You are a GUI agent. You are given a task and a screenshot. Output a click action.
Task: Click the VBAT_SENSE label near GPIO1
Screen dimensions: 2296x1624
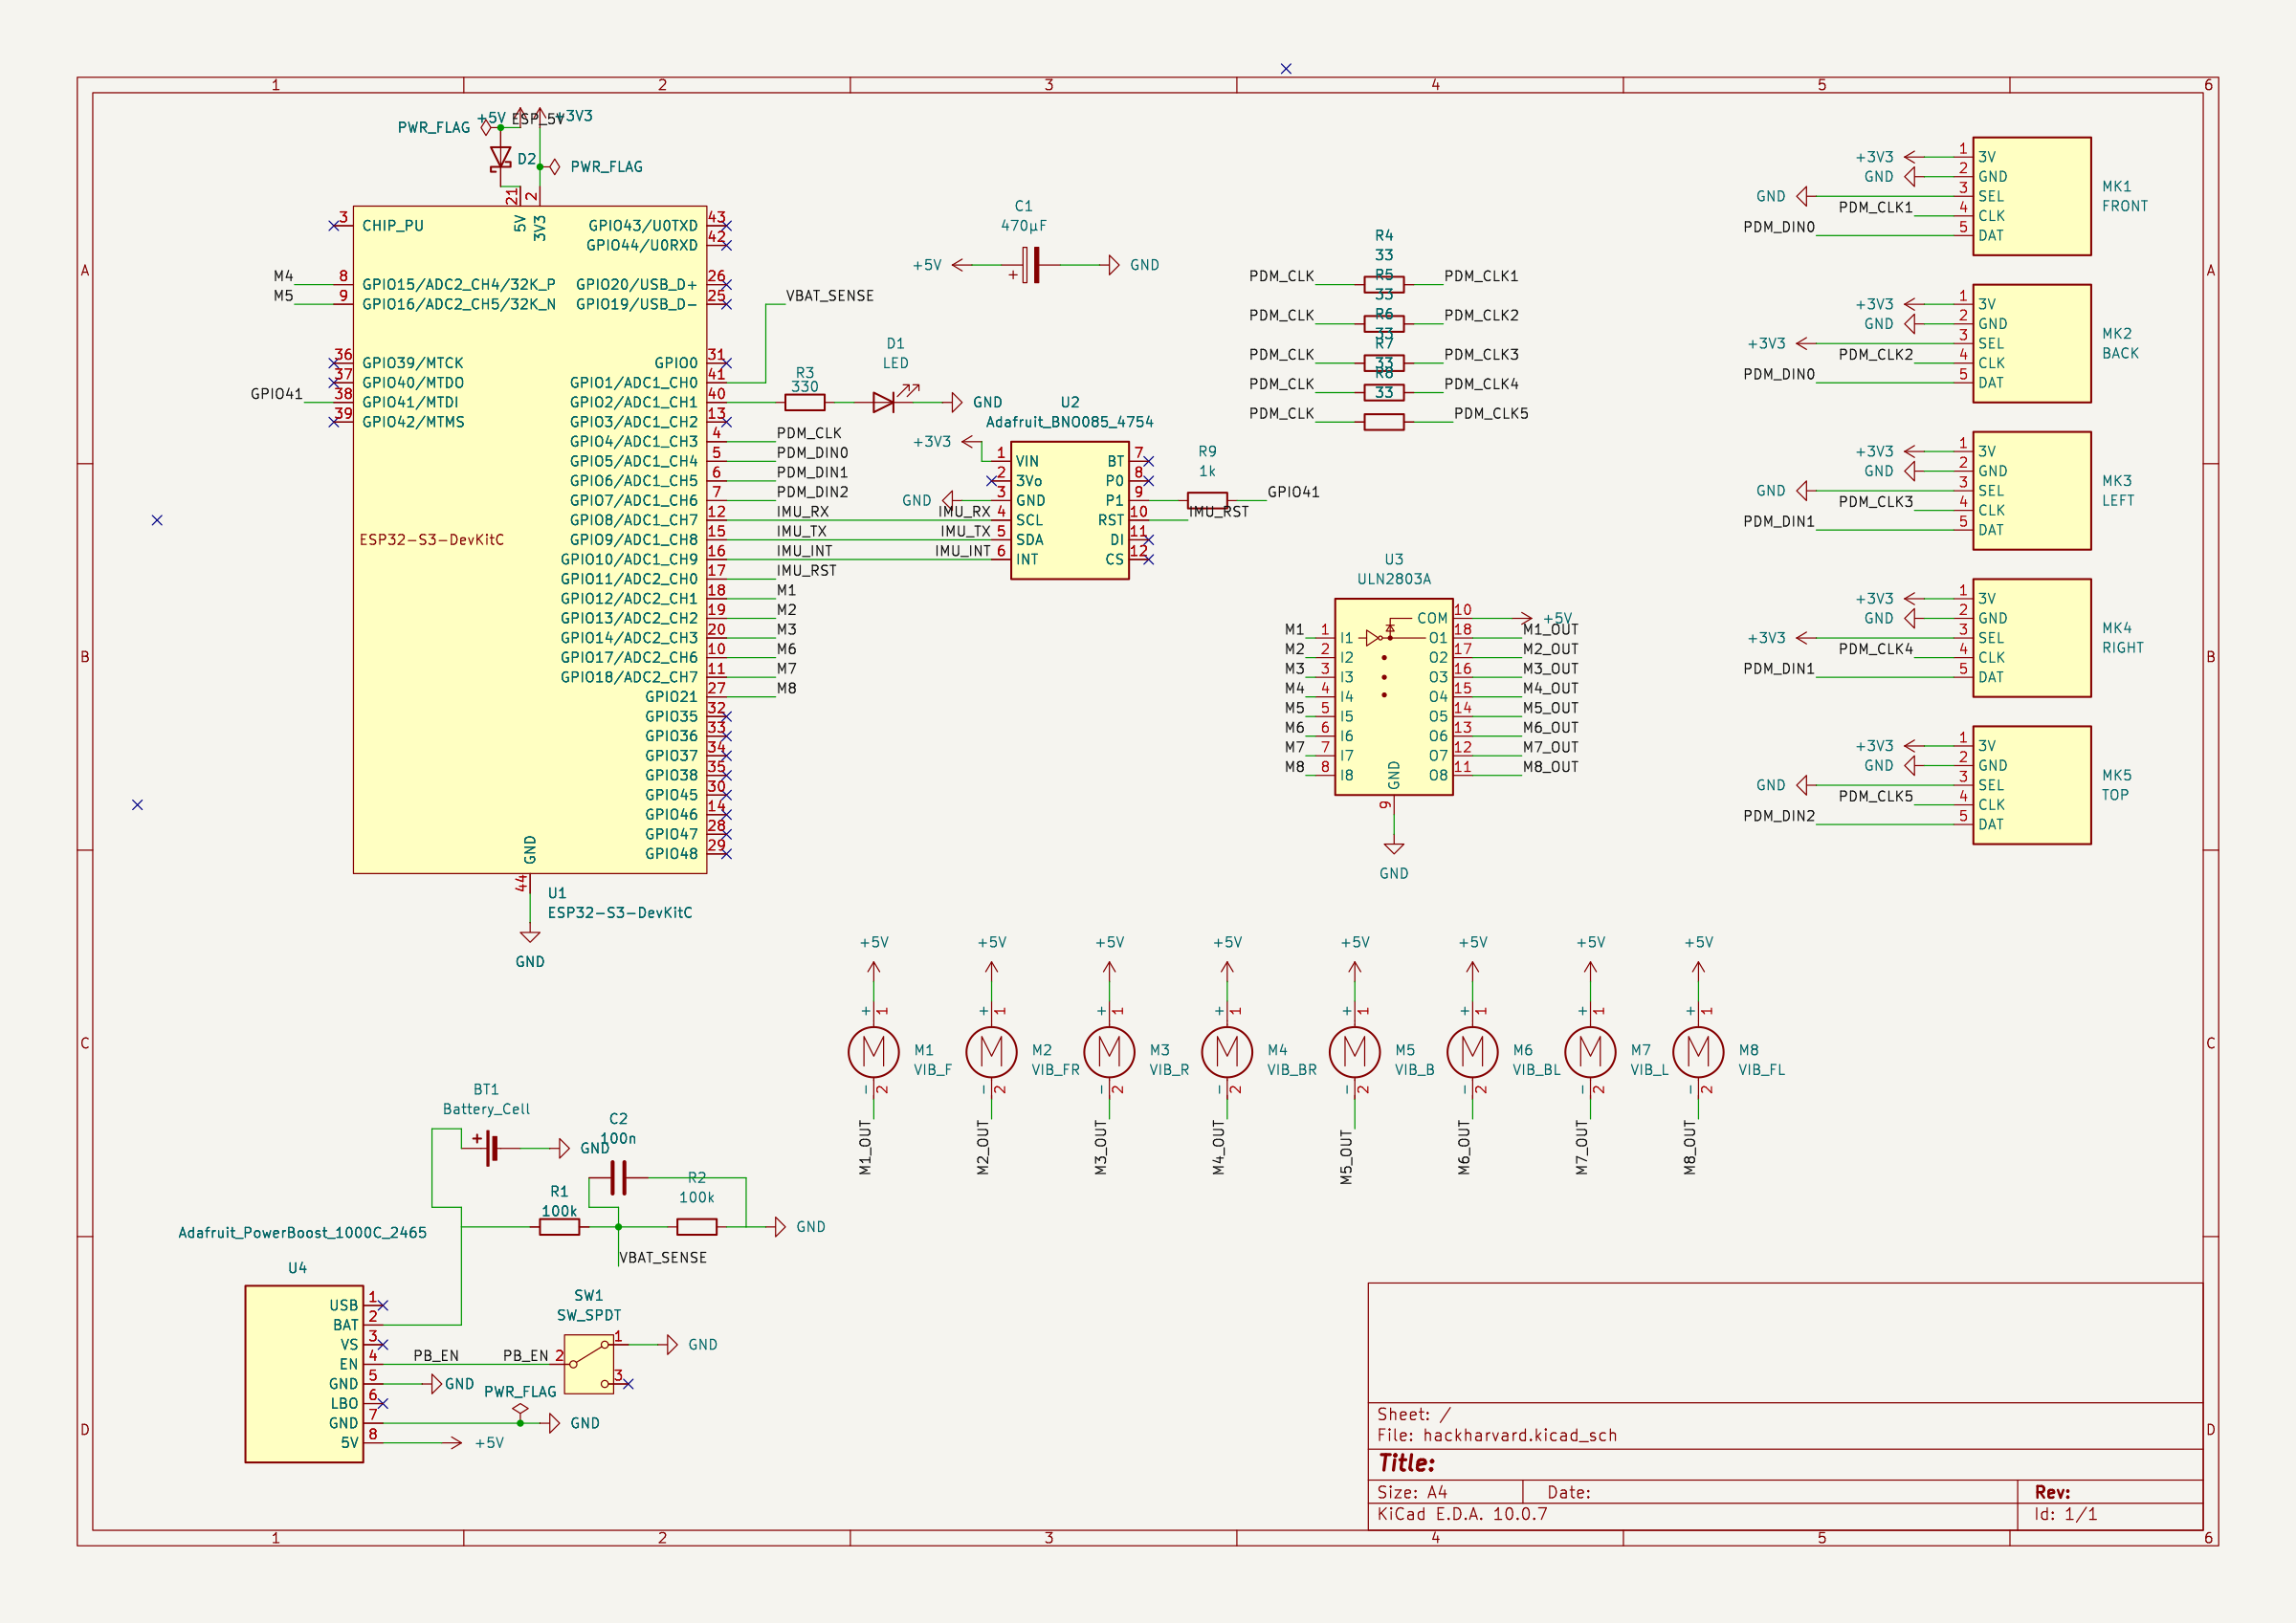pyautogui.click(x=830, y=296)
